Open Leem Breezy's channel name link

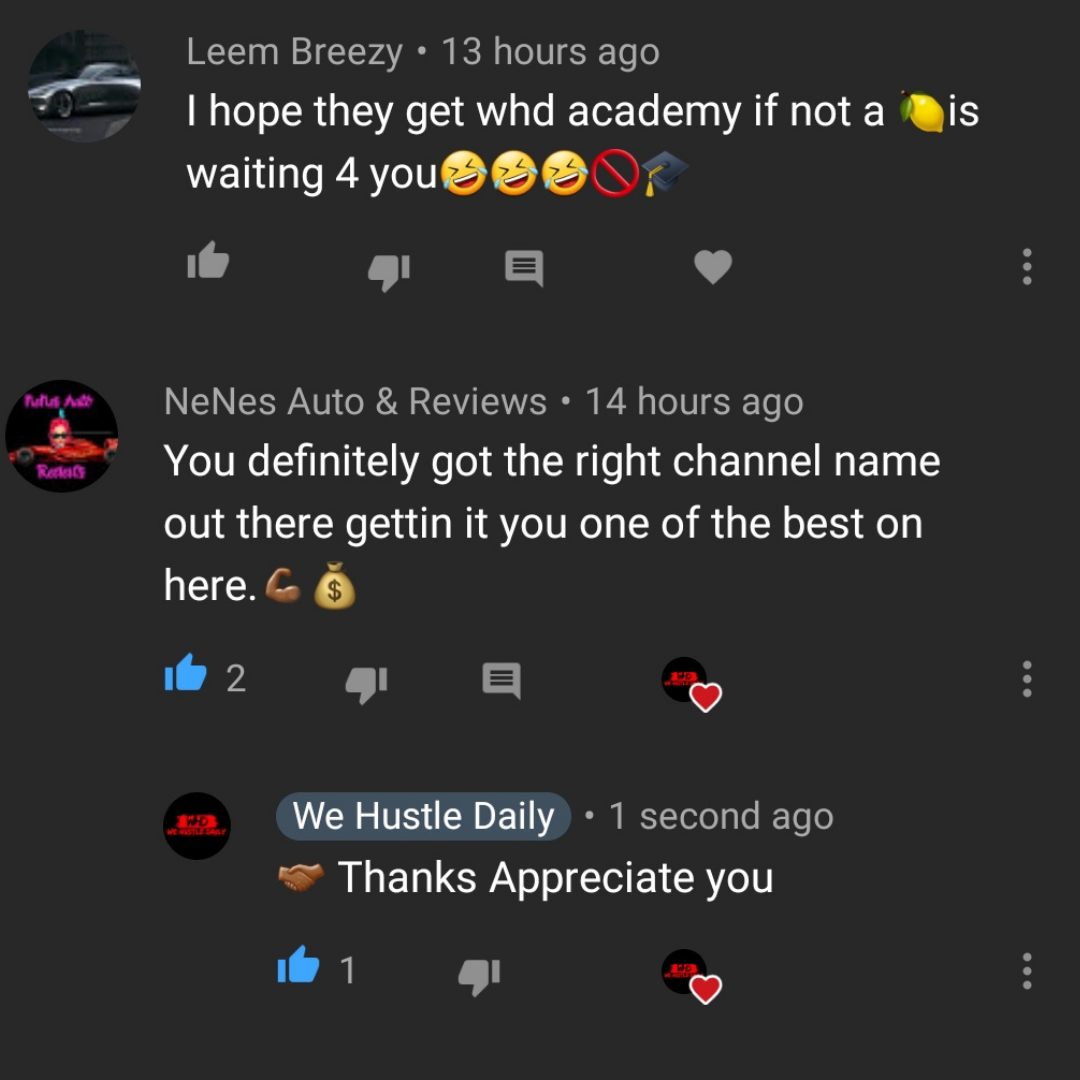(294, 52)
